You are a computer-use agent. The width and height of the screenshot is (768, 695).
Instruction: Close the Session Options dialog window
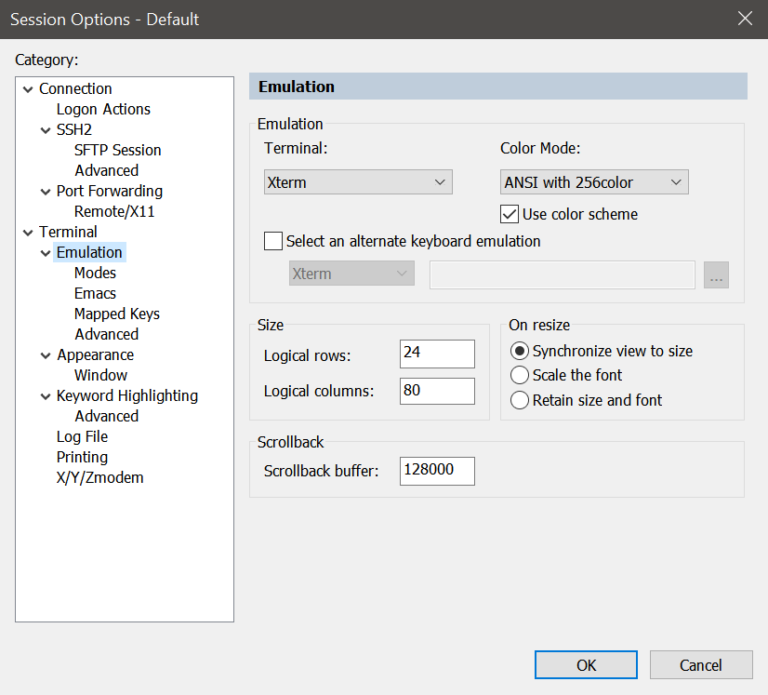pos(744,19)
